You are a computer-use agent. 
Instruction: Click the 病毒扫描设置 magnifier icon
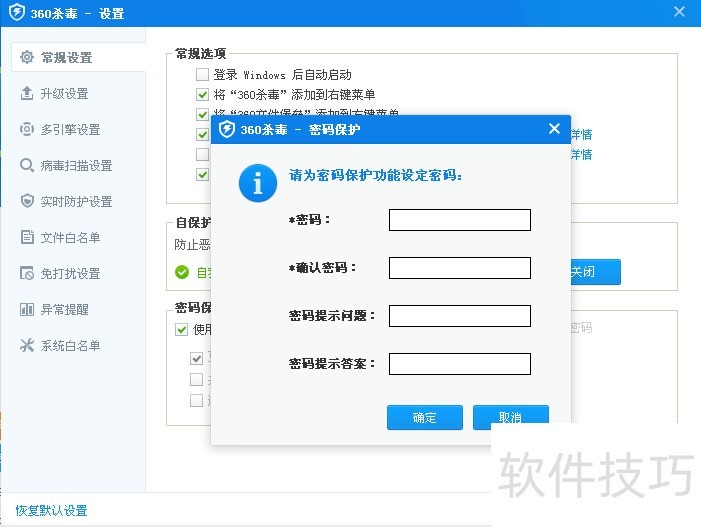pos(27,165)
